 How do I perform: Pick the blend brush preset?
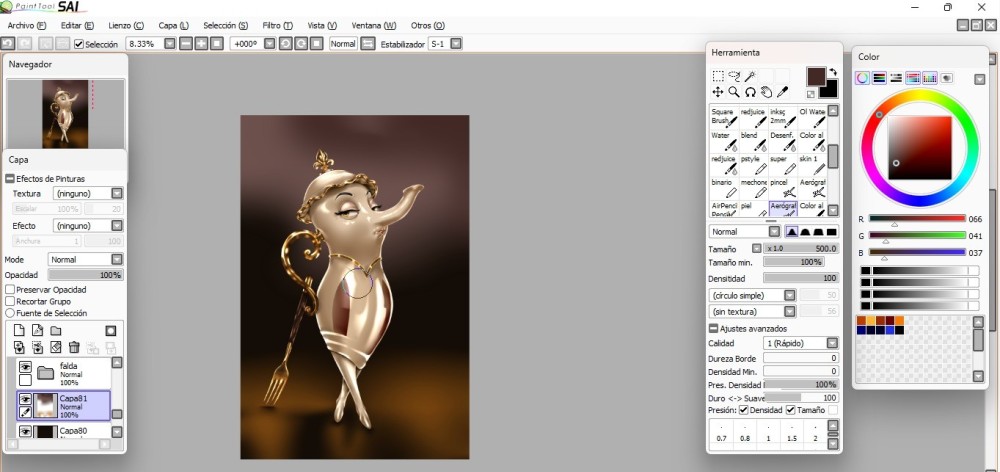tap(753, 140)
